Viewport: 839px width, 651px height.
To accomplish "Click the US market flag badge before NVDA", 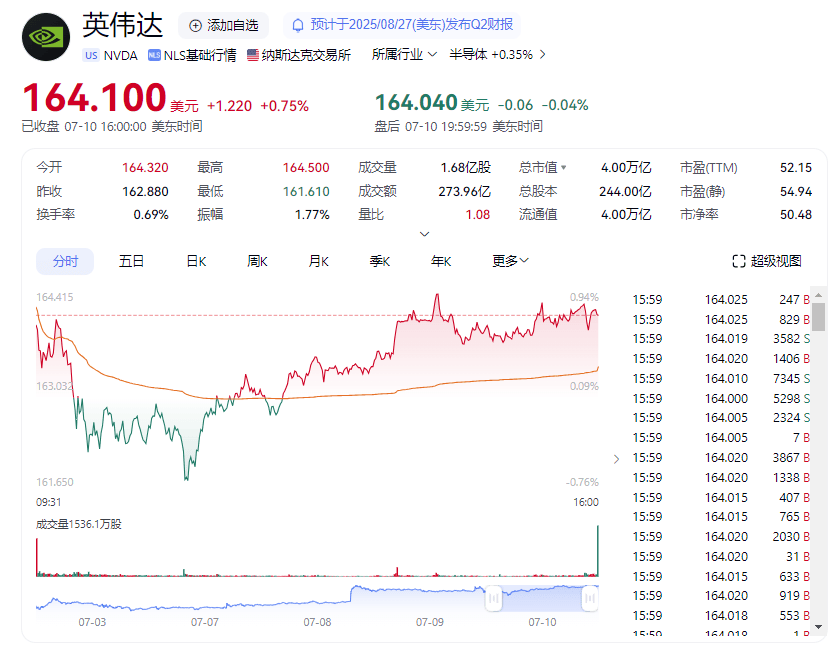I will [91, 56].
